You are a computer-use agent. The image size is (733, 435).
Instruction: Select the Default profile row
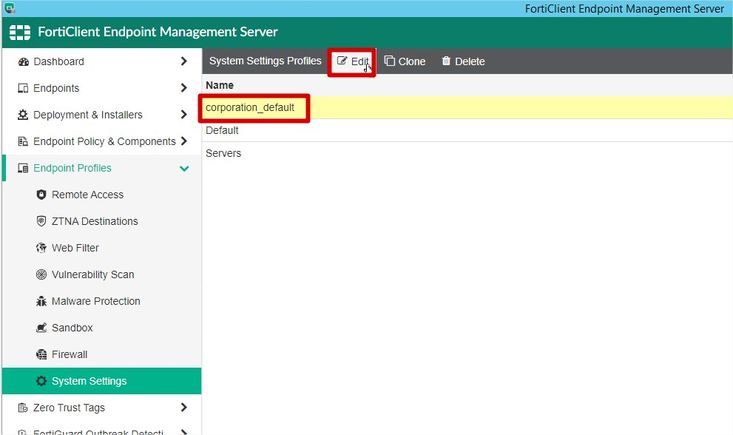coord(467,130)
